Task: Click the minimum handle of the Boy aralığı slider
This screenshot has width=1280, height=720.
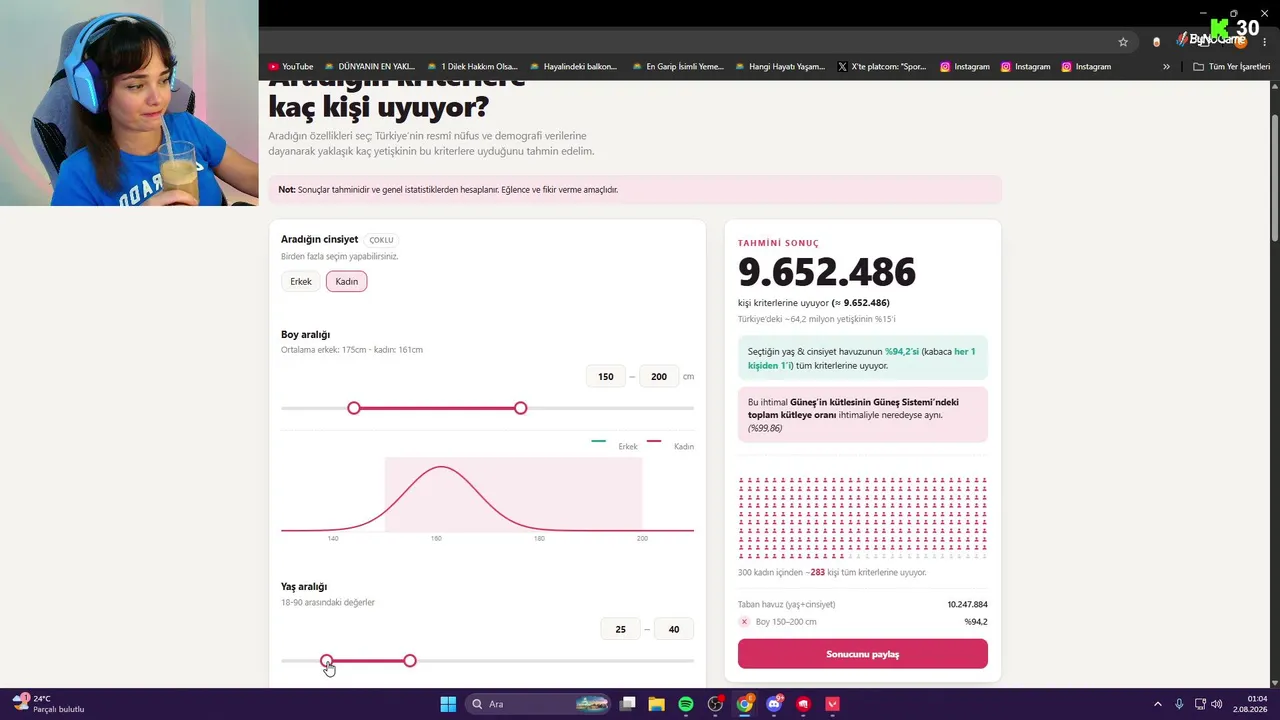Action: (x=354, y=408)
